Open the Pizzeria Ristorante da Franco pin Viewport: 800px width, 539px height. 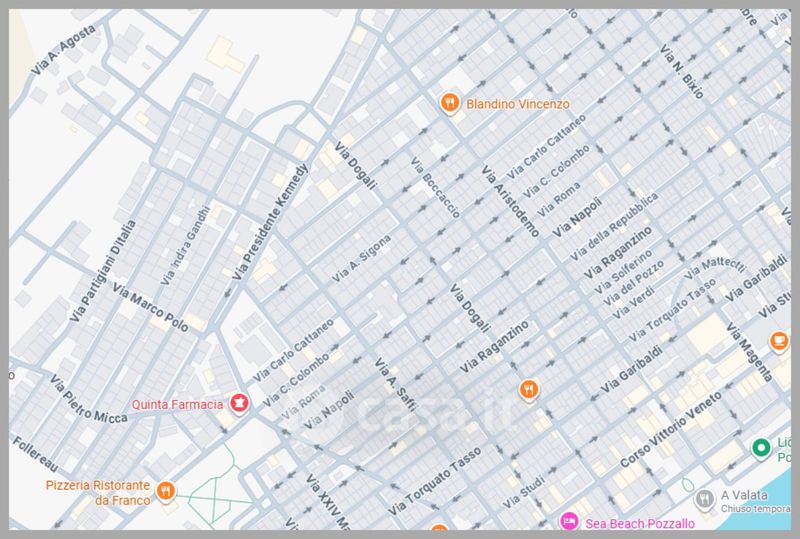coord(166,491)
